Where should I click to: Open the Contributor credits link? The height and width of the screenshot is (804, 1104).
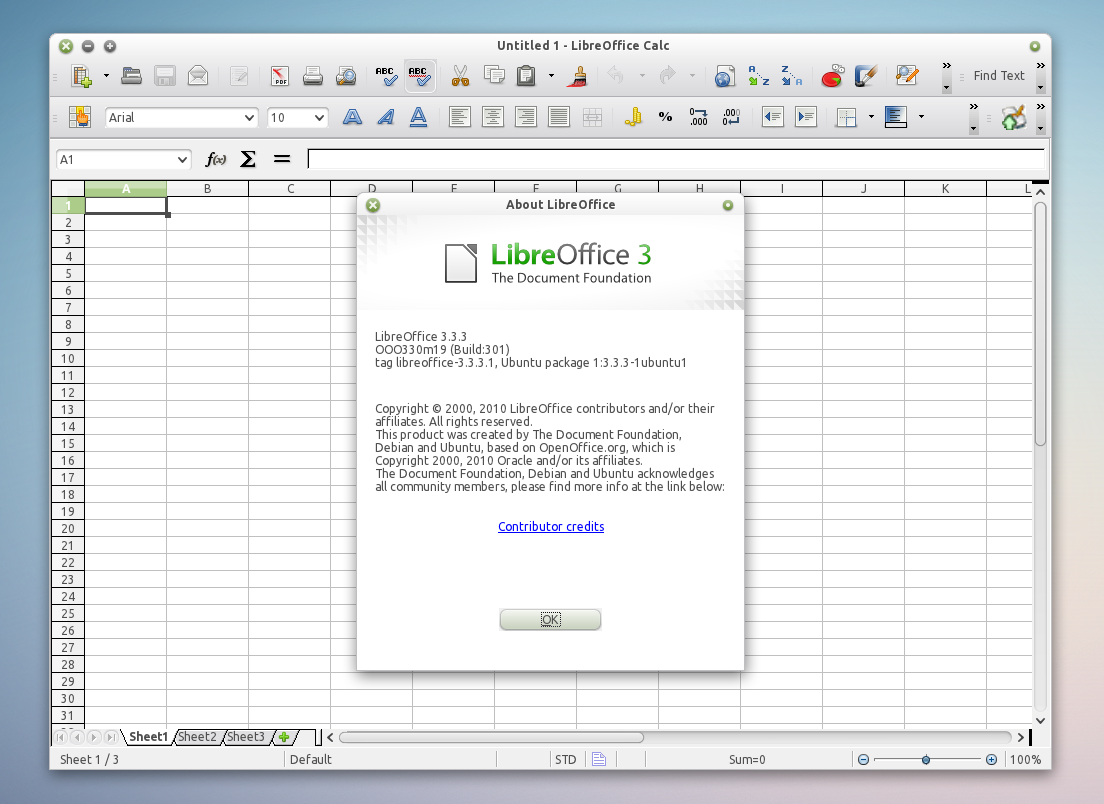coord(551,527)
